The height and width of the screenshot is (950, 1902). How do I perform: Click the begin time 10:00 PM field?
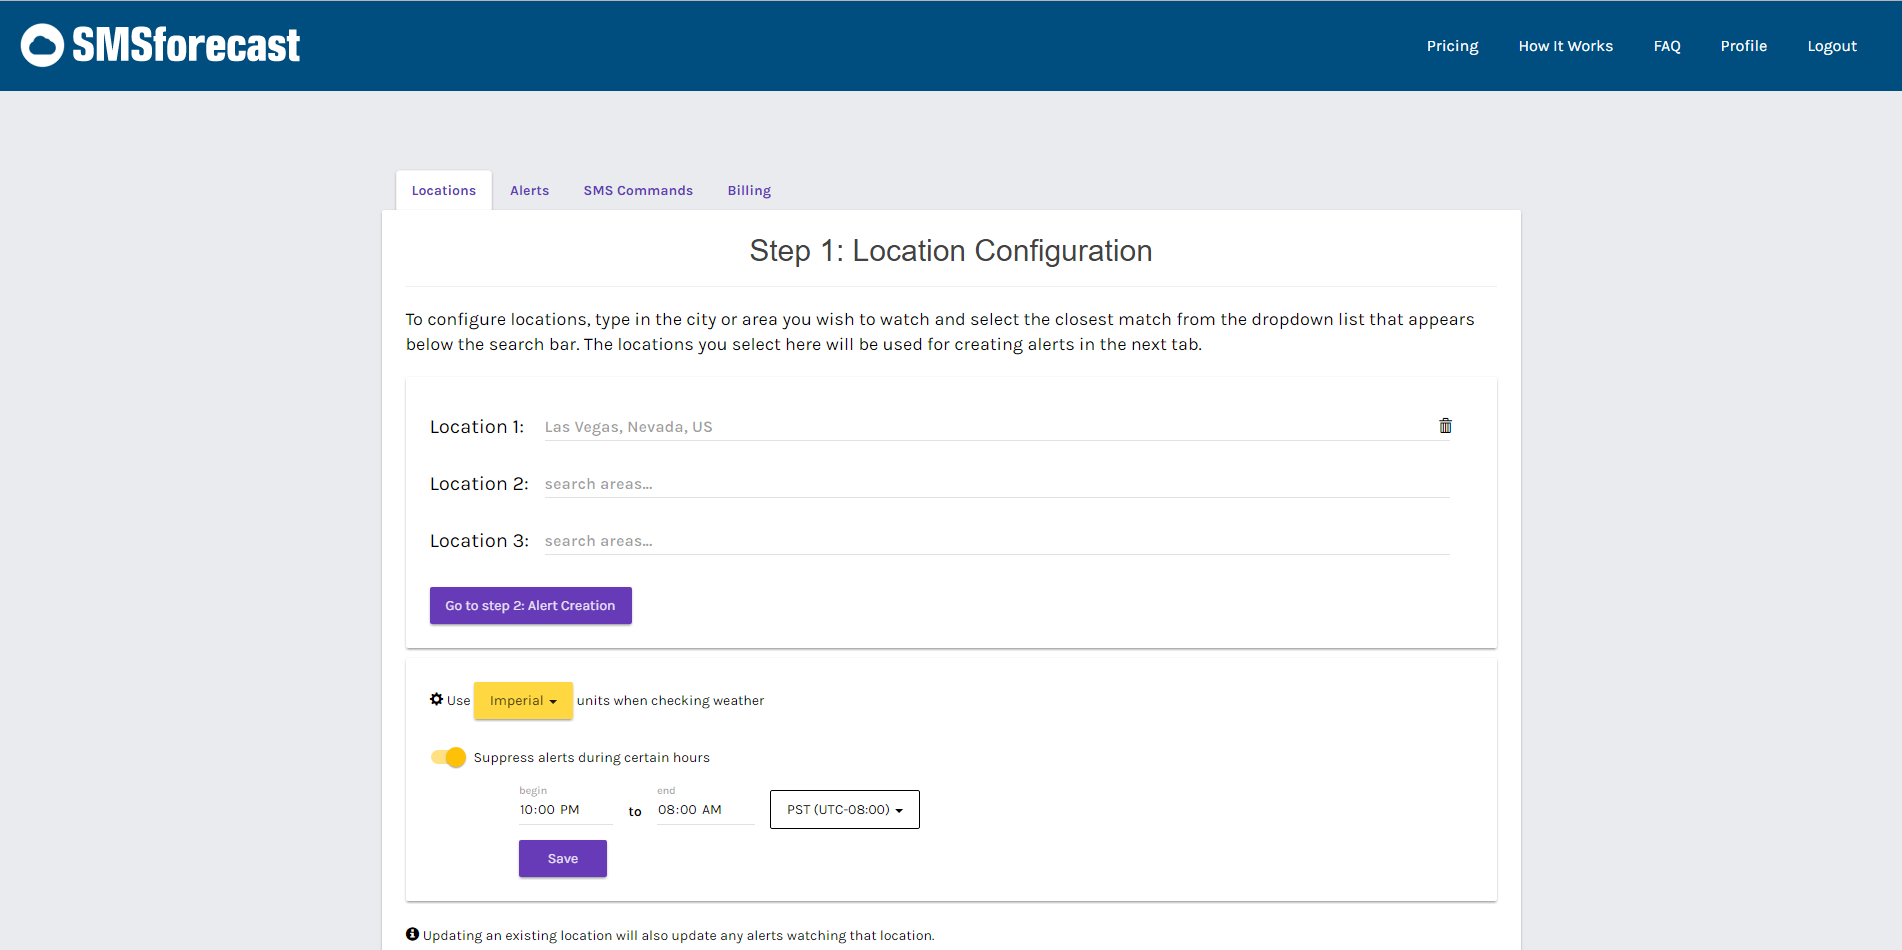[566, 810]
